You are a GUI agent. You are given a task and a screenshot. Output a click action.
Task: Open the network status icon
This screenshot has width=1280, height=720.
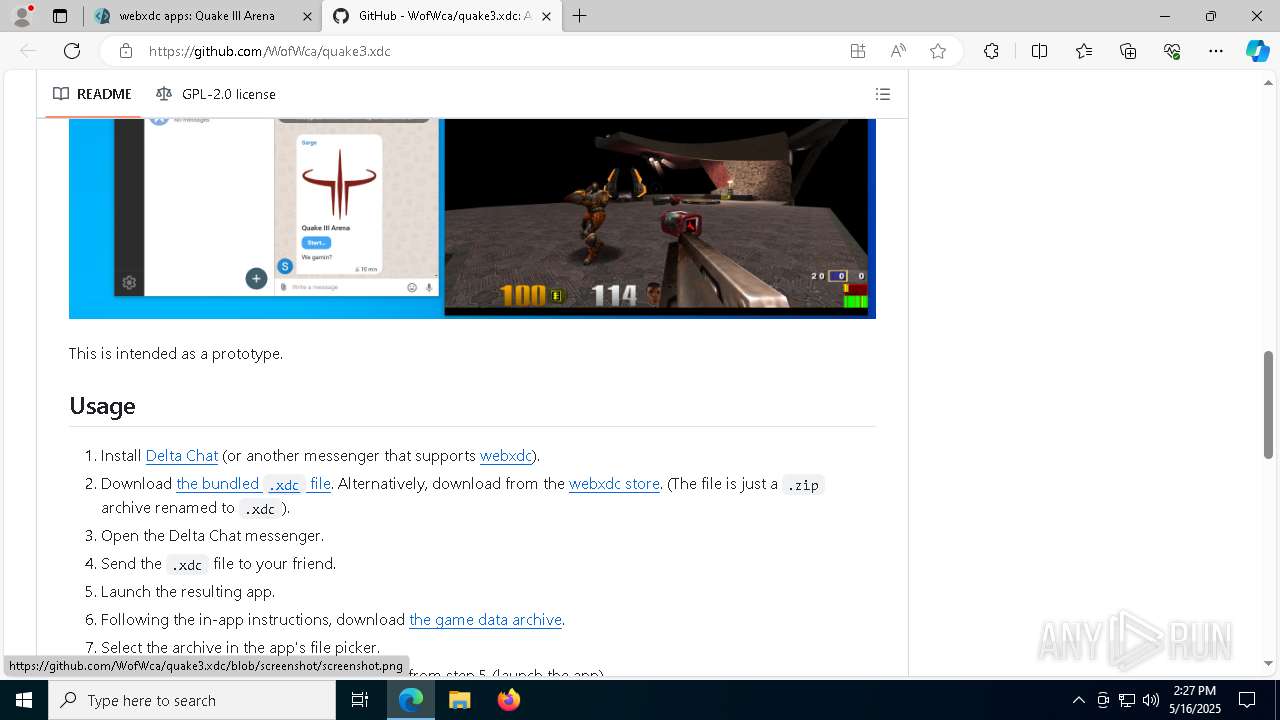click(1126, 700)
